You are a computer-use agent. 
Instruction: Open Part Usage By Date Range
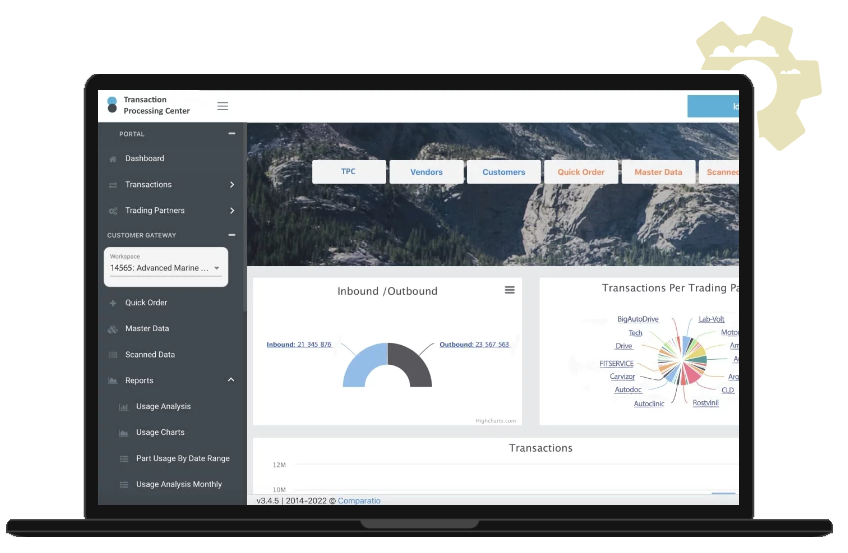tap(182, 458)
